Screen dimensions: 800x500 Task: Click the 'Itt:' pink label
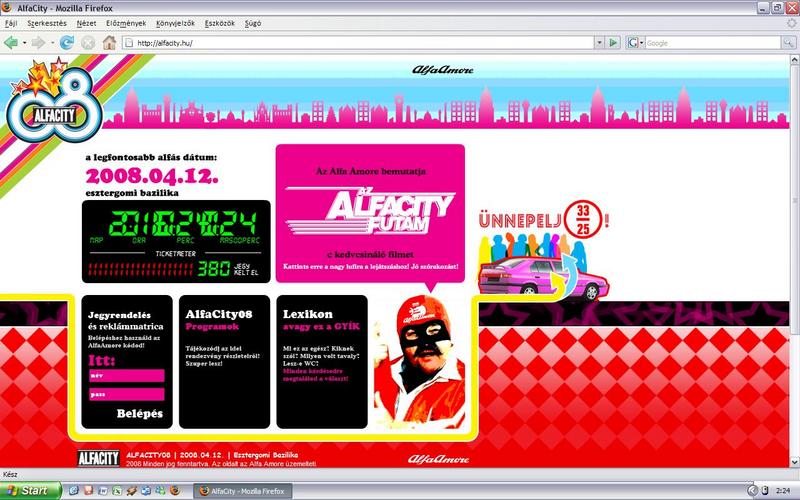[x=102, y=361]
